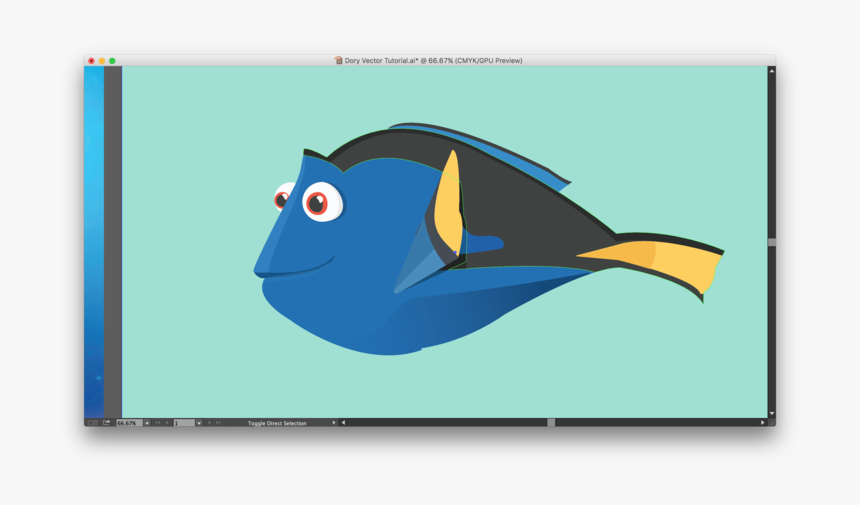Click the document icon in title bar
The image size is (860, 505).
(x=338, y=60)
